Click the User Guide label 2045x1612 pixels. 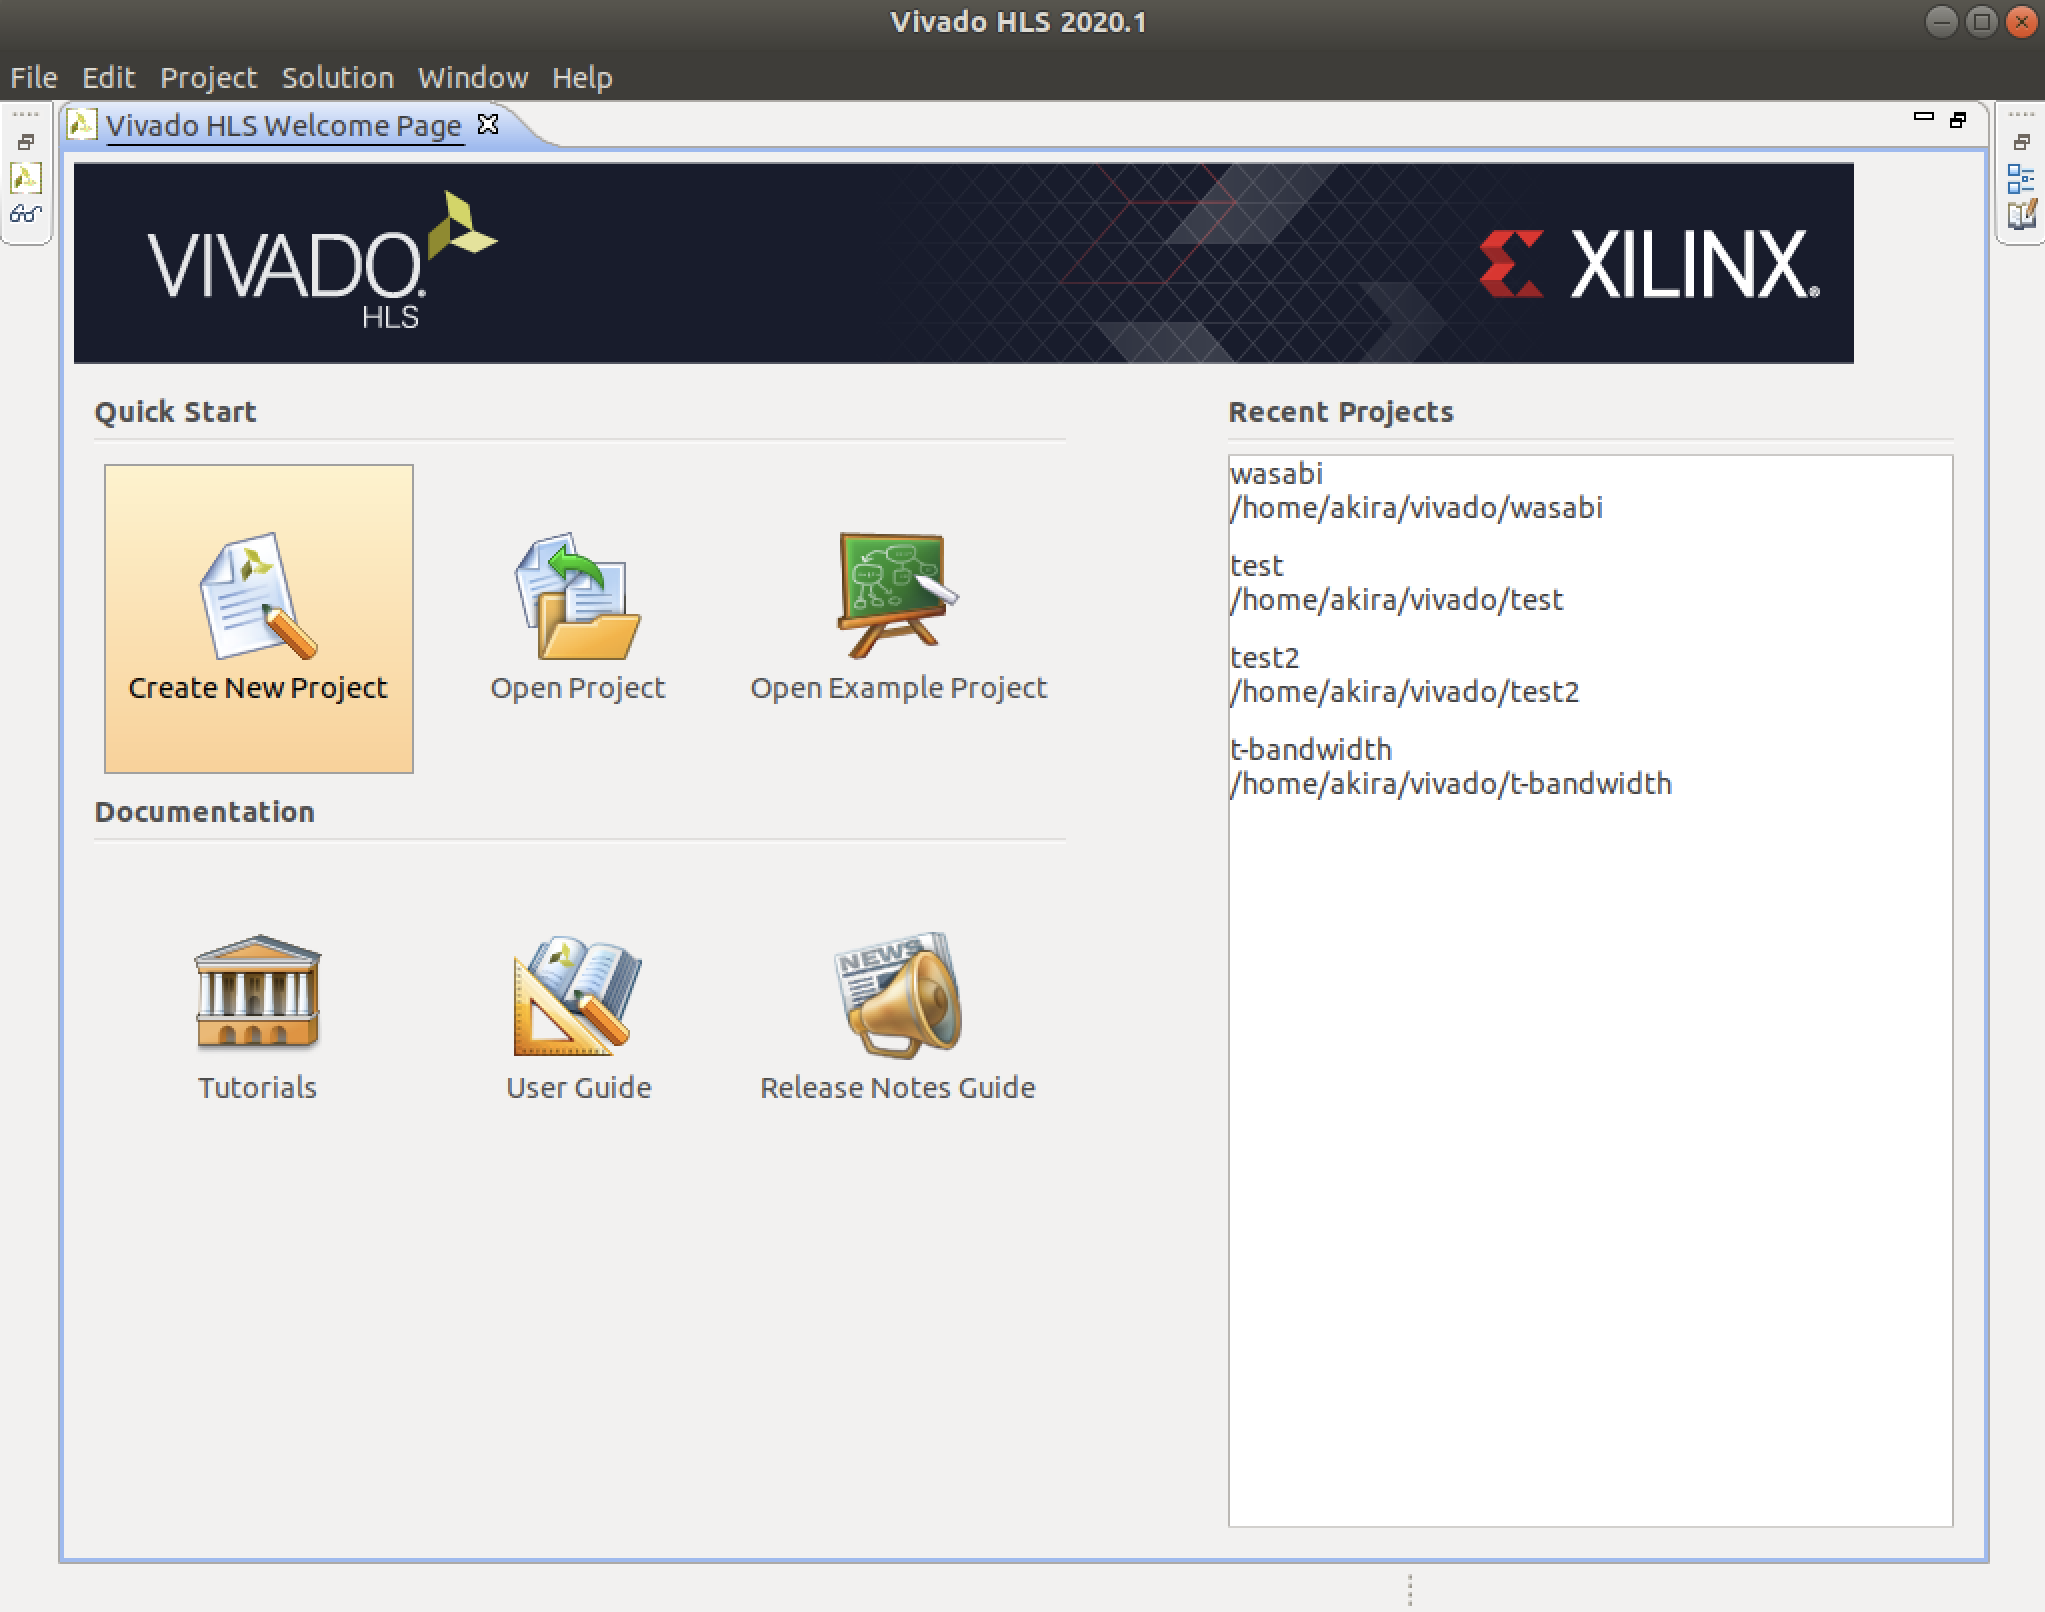[x=578, y=1088]
